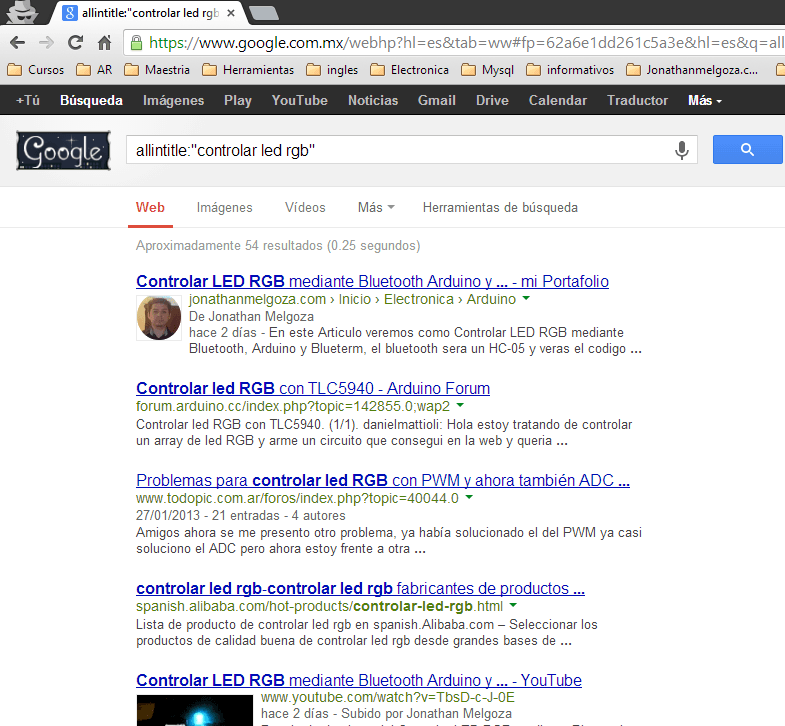Click the blue search magnifier button
Screen dimensions: 785x726
point(747,149)
